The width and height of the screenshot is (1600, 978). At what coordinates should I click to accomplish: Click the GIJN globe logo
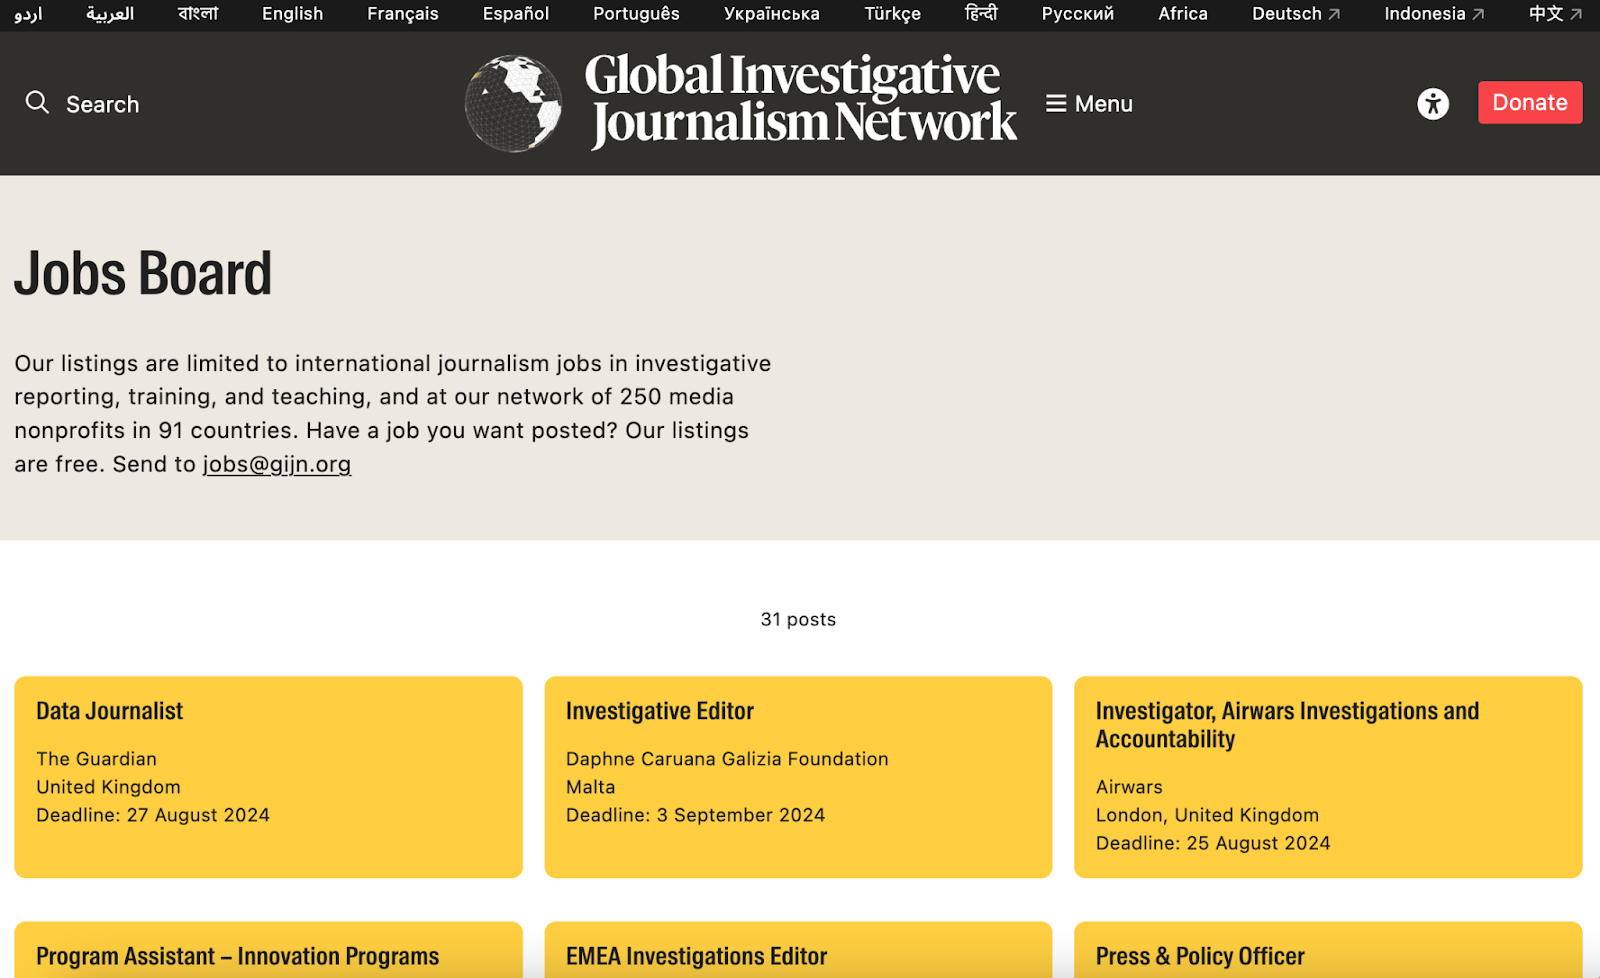[x=513, y=103]
